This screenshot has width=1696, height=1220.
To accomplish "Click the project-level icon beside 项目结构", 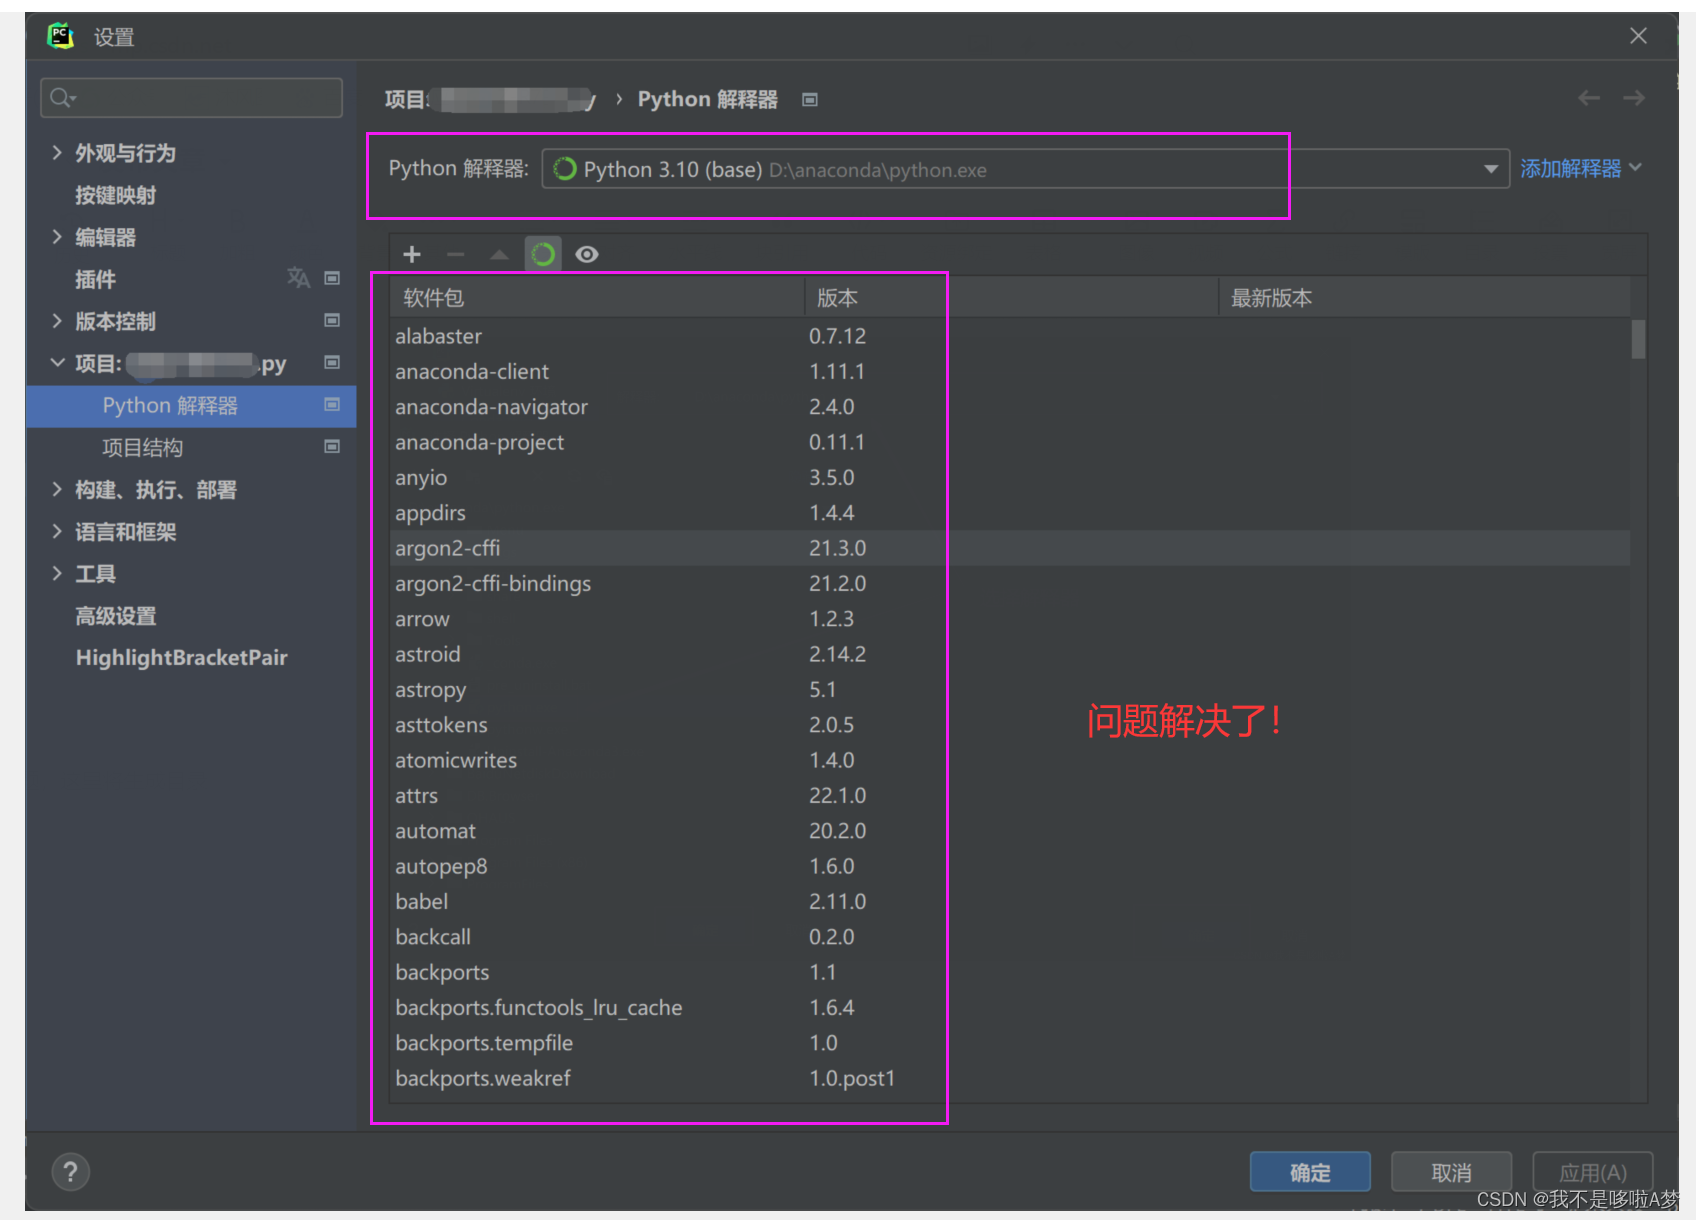I will click(332, 446).
